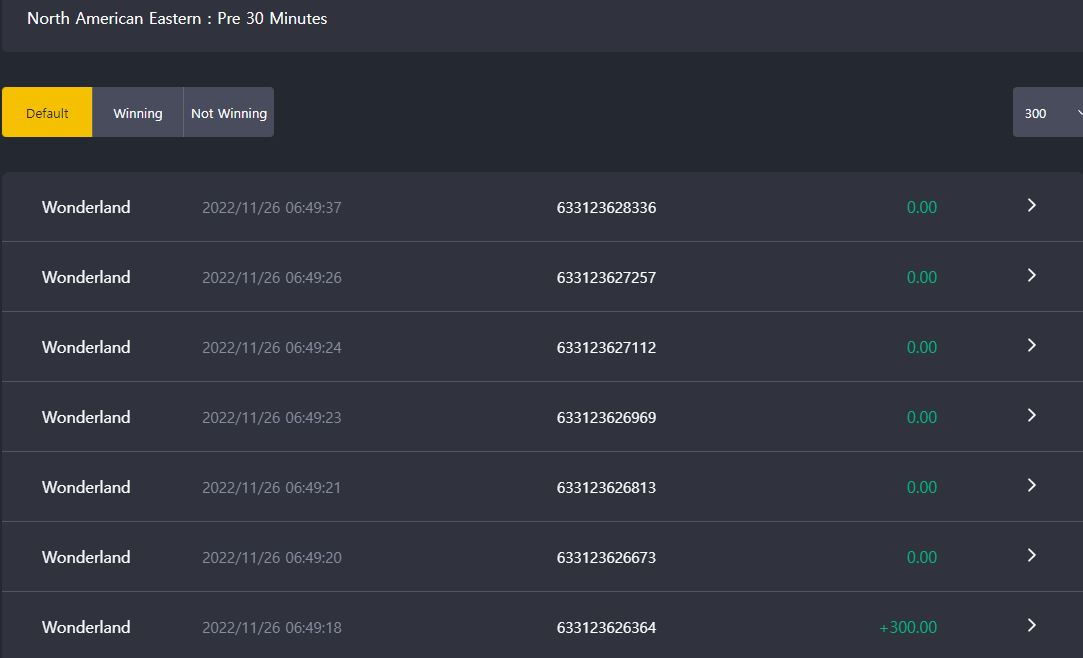Open chevron on the 06:49:24 row
This screenshot has width=1083, height=658.
[1031, 345]
